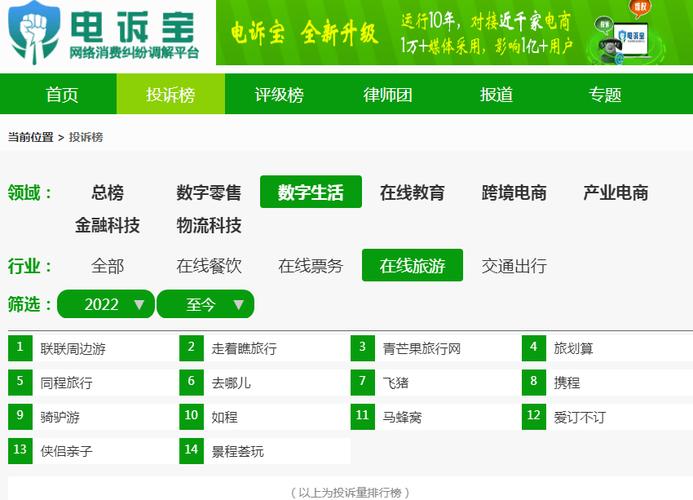This screenshot has height=500, width=693.
Task: Select the 物流科技 field filter
Action: point(209,225)
